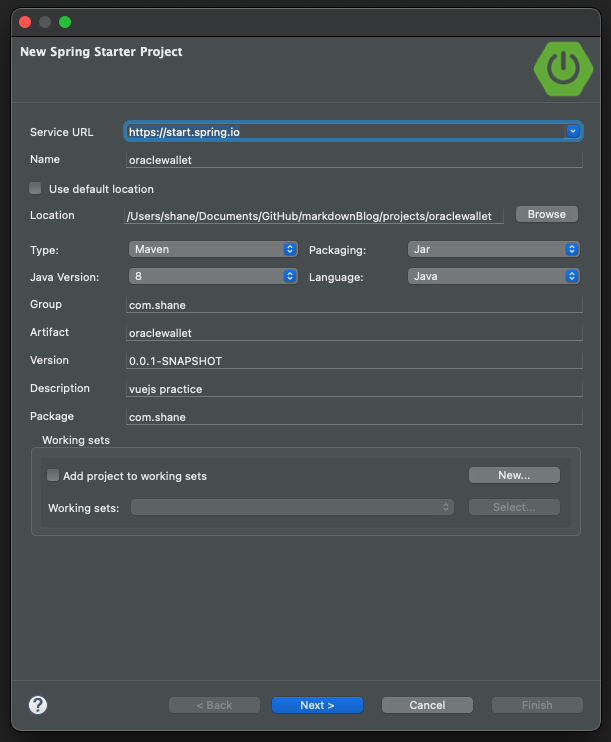Click the Java Version: label
Image resolution: width=611 pixels, height=742 pixels.
tap(64, 277)
